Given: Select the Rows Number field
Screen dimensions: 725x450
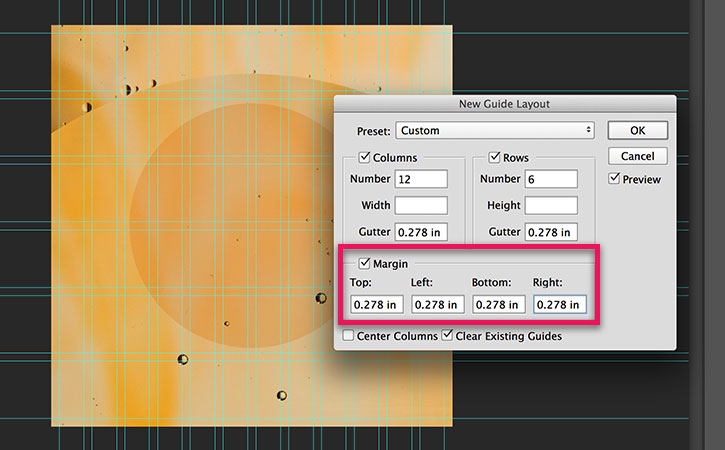Looking at the screenshot, I should 551,179.
